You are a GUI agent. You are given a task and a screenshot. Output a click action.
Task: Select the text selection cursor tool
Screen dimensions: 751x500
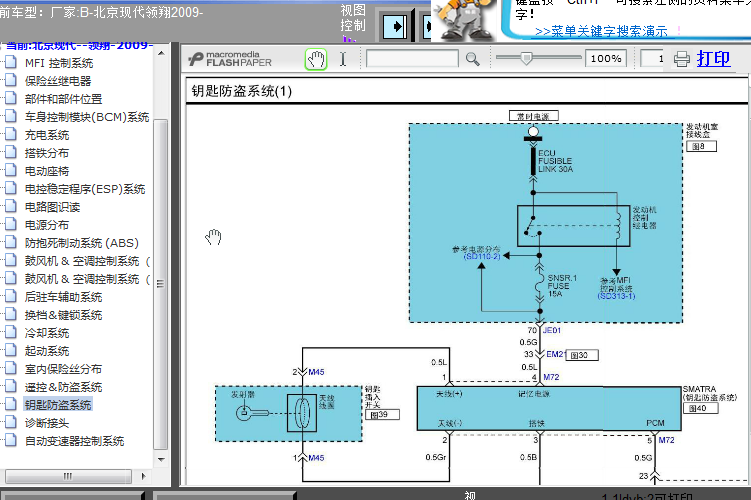(x=343, y=59)
